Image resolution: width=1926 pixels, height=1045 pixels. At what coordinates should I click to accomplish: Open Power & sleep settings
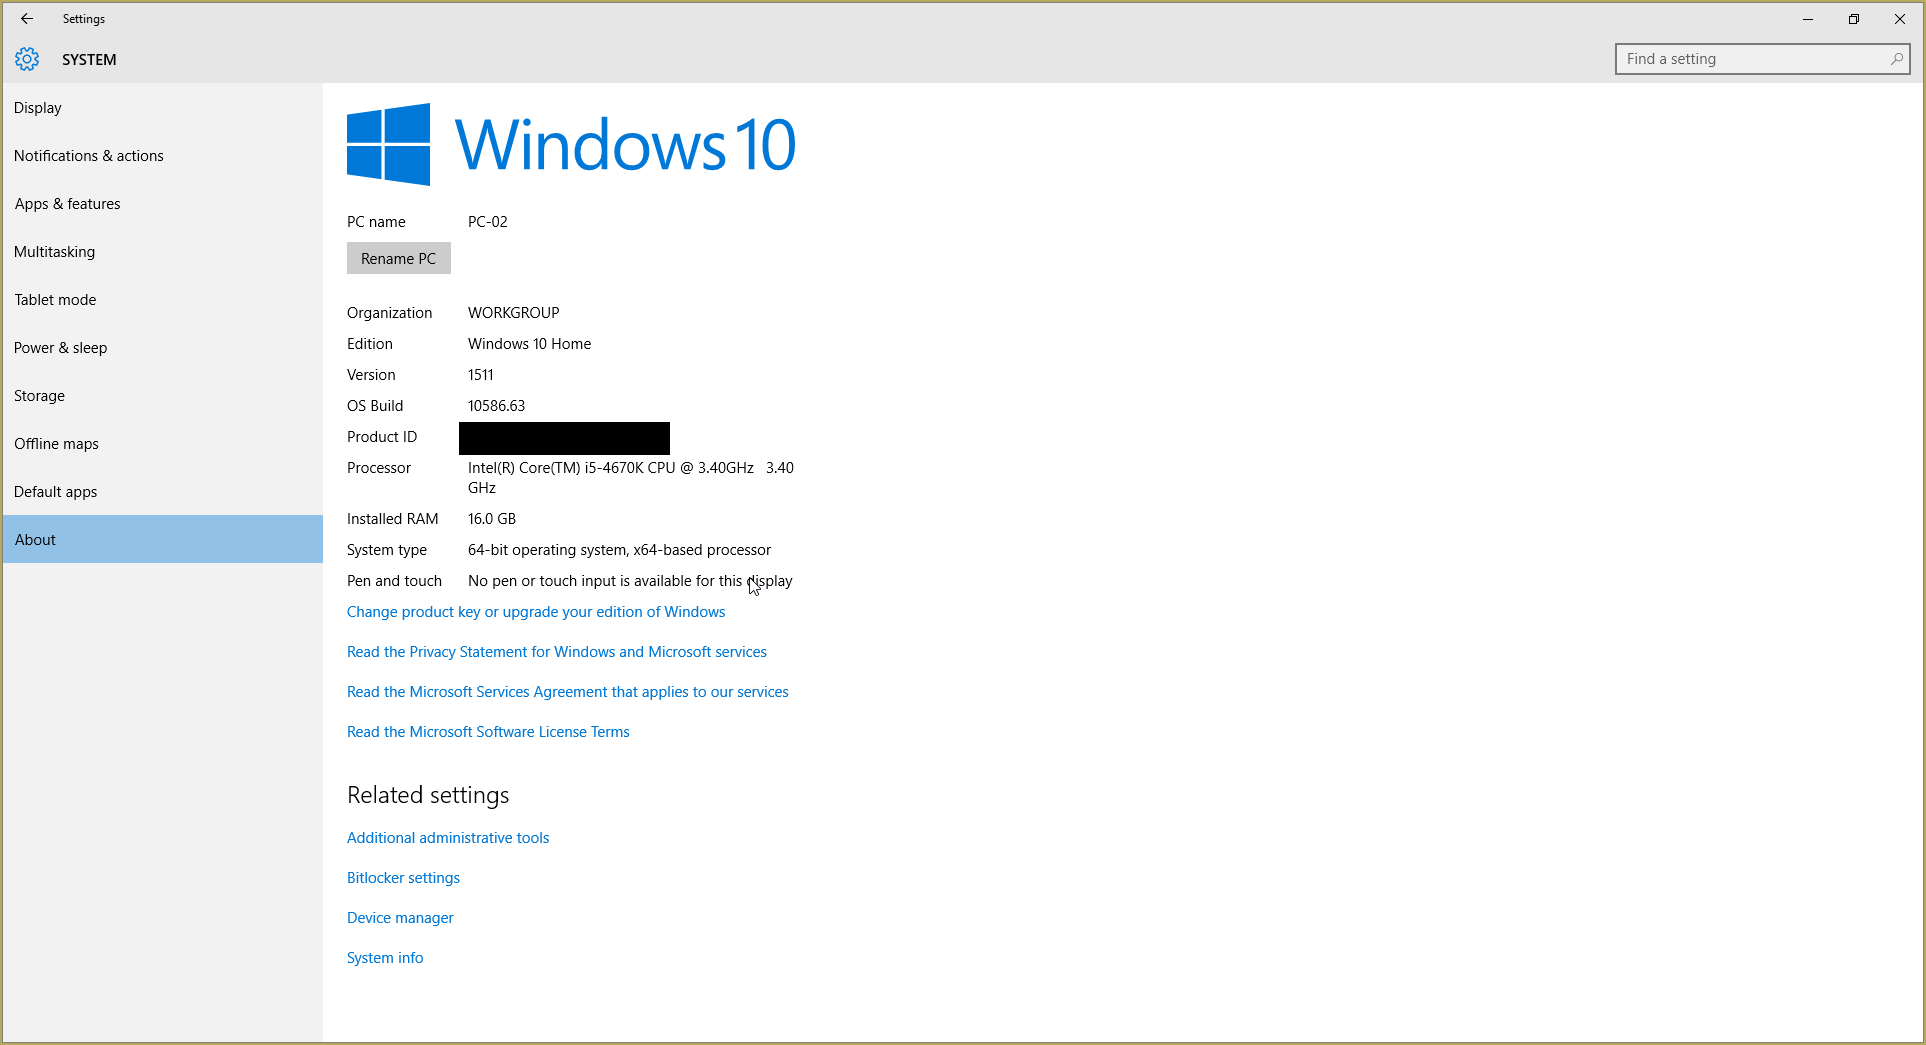60,347
